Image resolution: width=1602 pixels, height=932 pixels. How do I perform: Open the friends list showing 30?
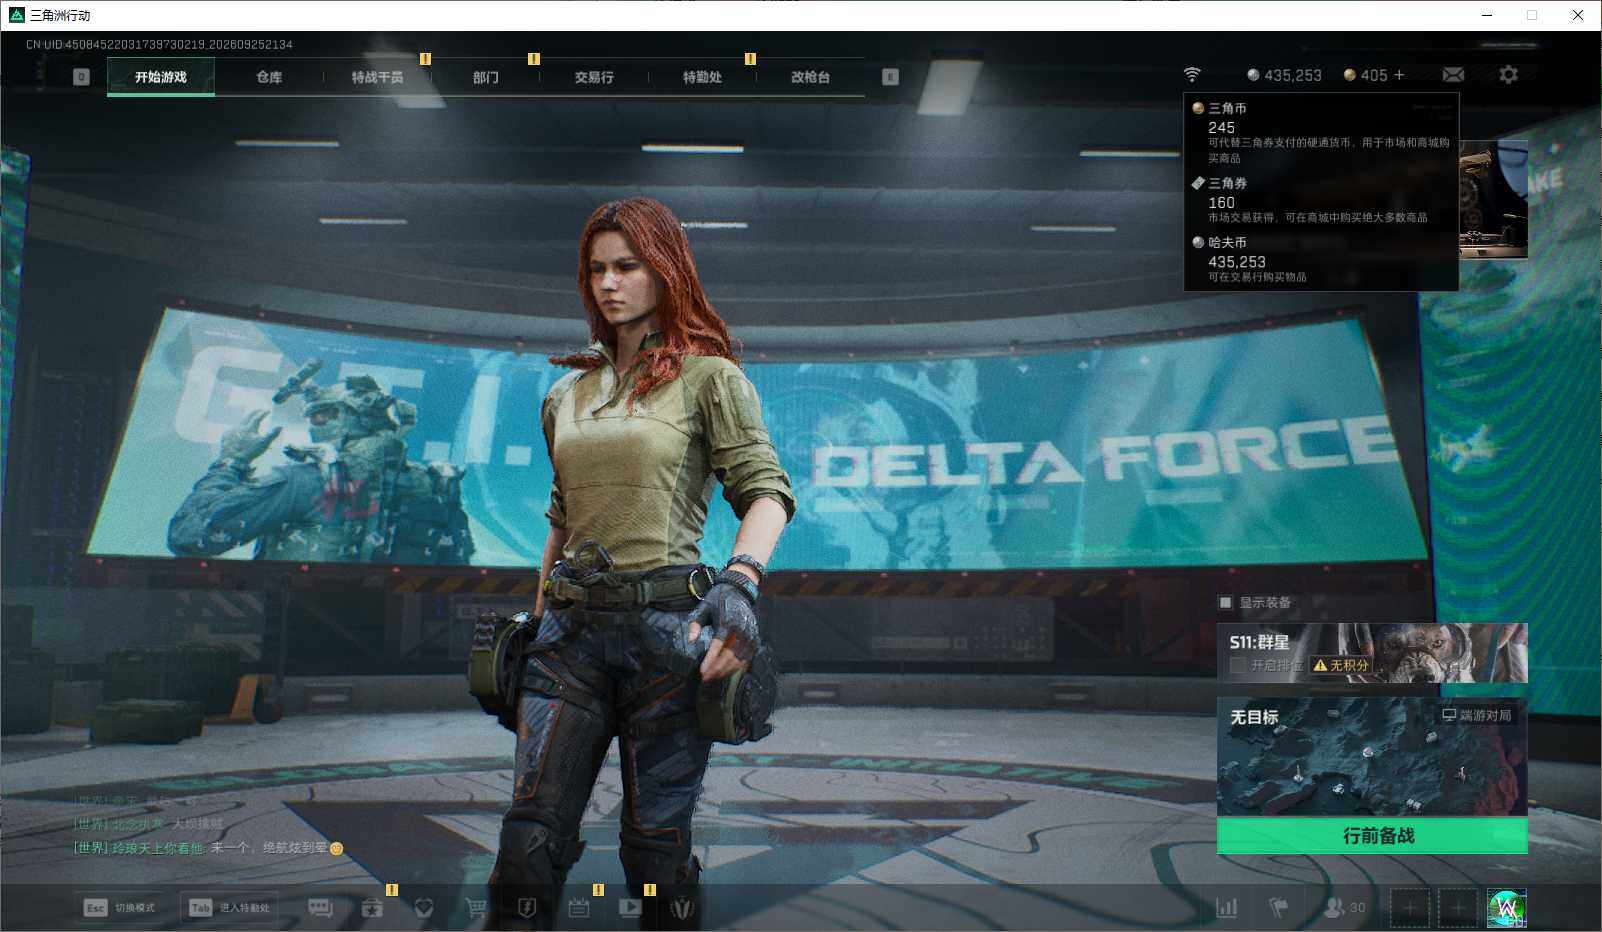tap(1344, 908)
